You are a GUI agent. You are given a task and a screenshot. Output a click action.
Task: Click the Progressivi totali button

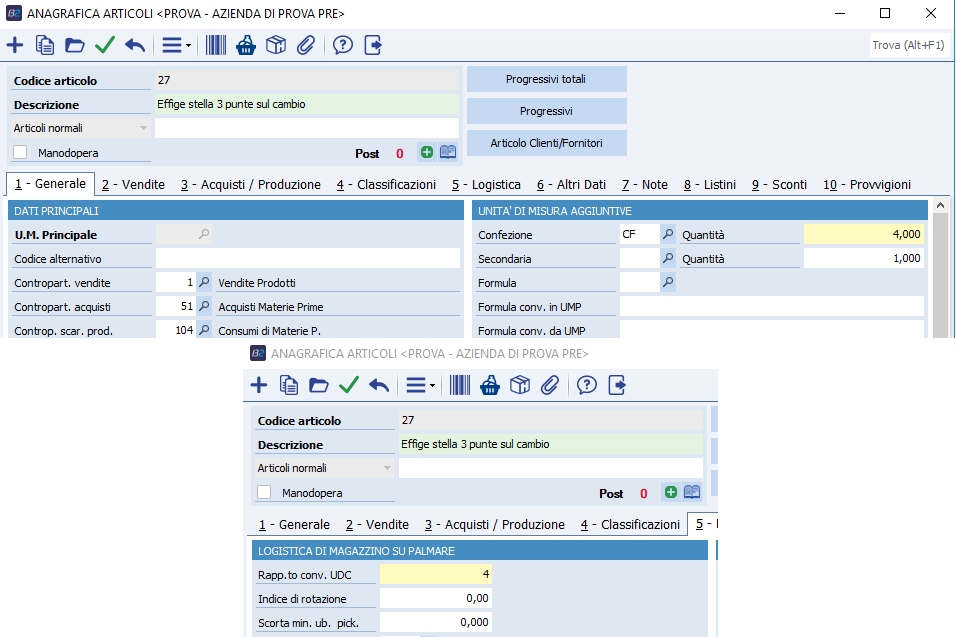[546, 79]
